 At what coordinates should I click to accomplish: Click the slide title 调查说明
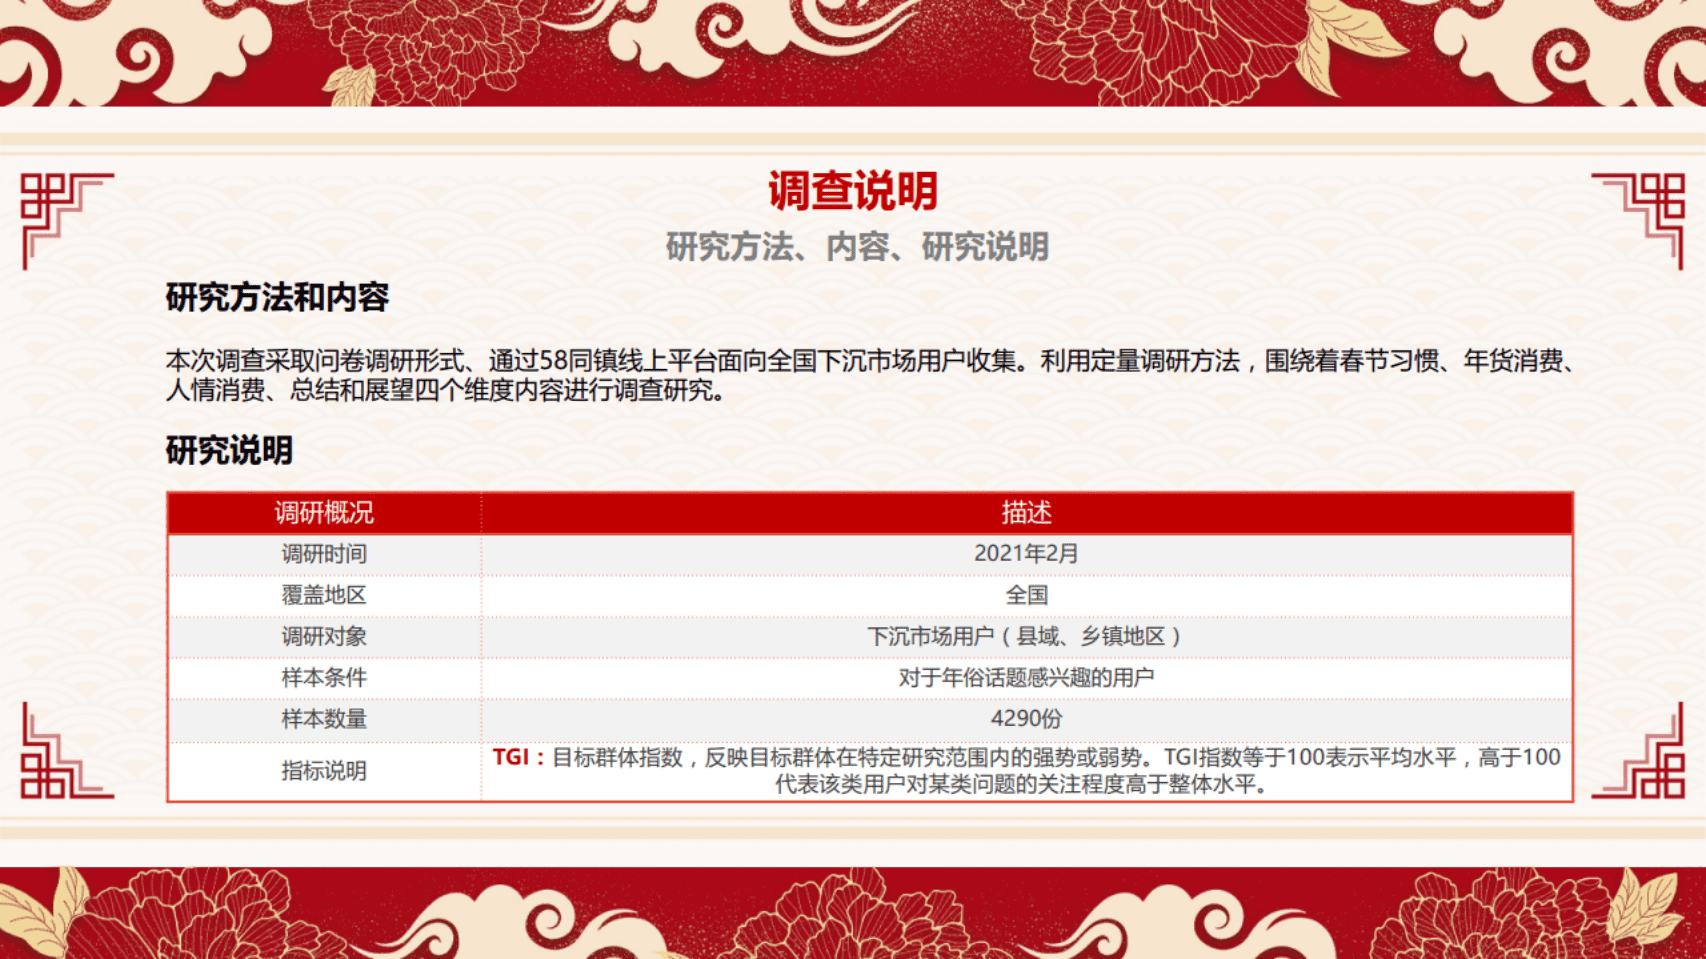852,193
